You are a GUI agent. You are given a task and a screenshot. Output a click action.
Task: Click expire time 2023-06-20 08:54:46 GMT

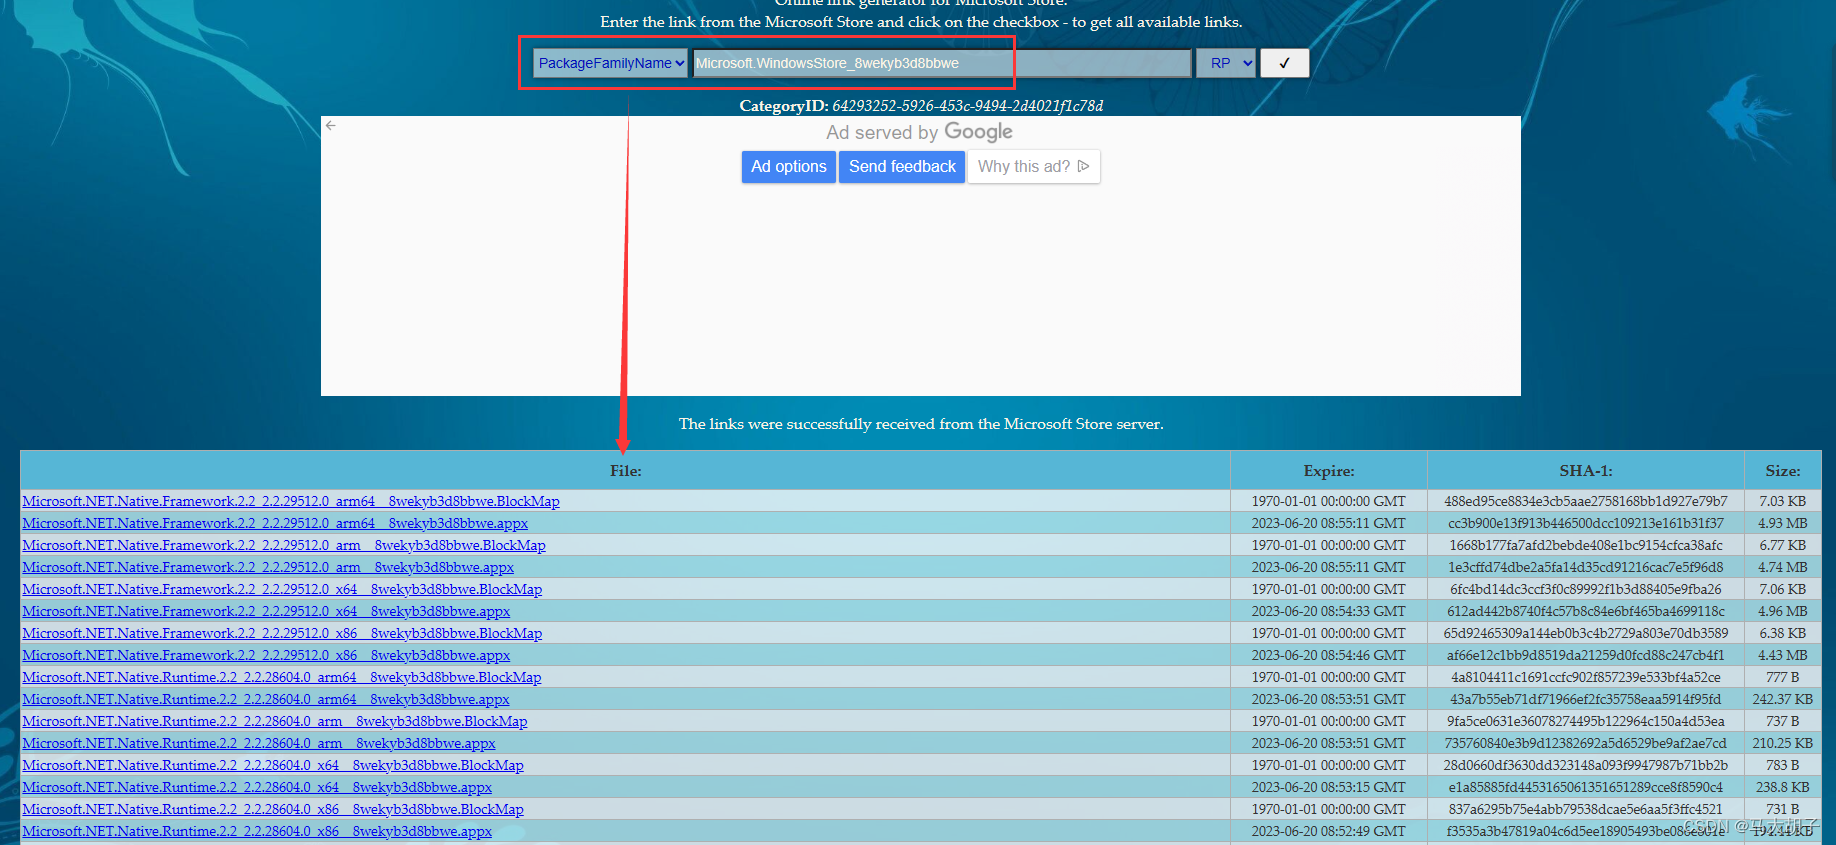pos(1329,655)
